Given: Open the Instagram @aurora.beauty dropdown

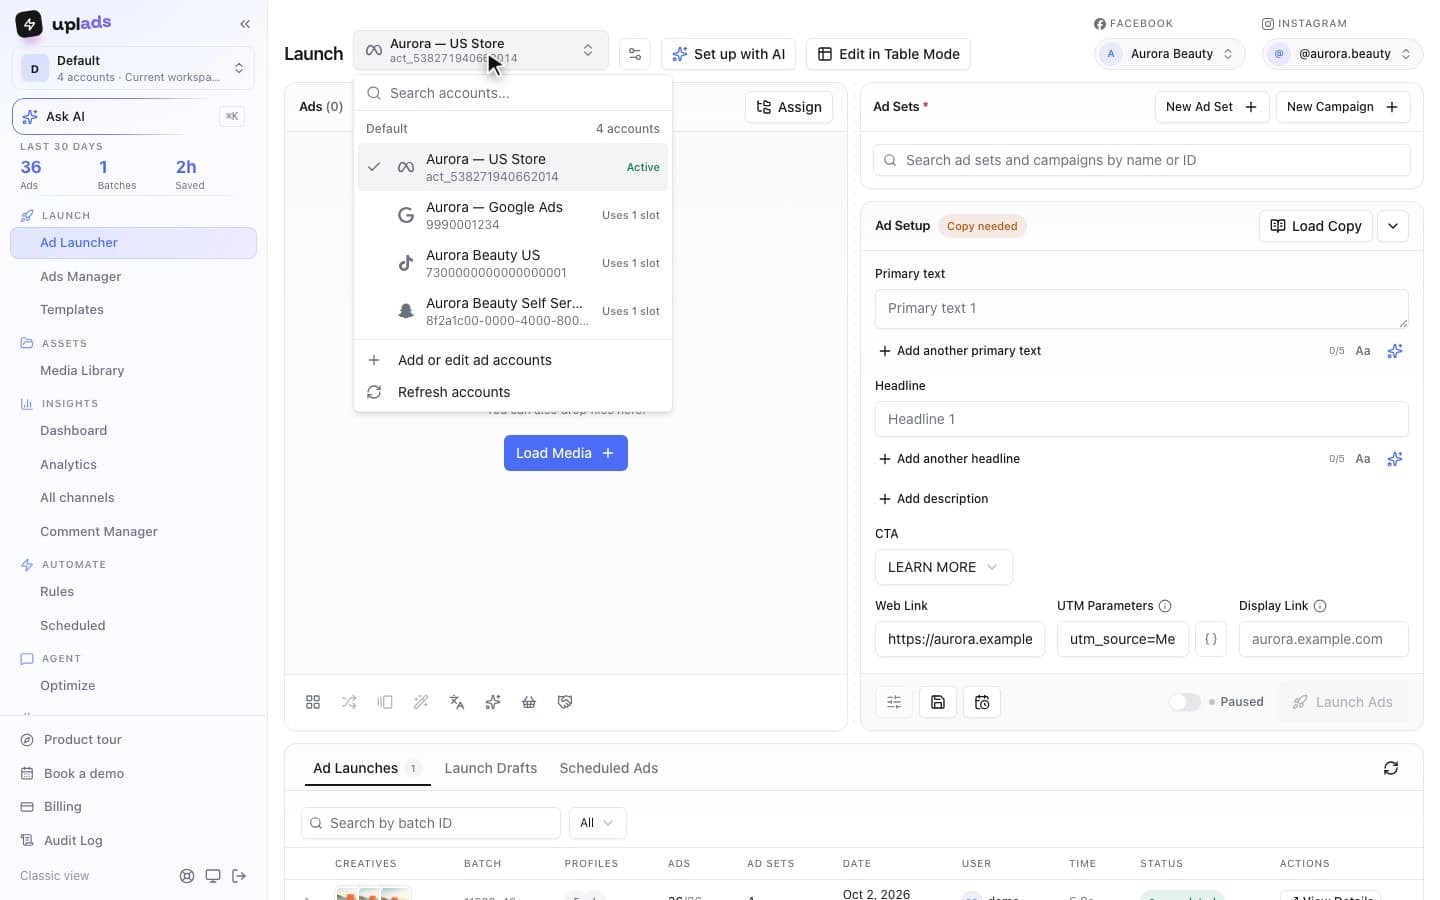Looking at the screenshot, I should point(1343,54).
